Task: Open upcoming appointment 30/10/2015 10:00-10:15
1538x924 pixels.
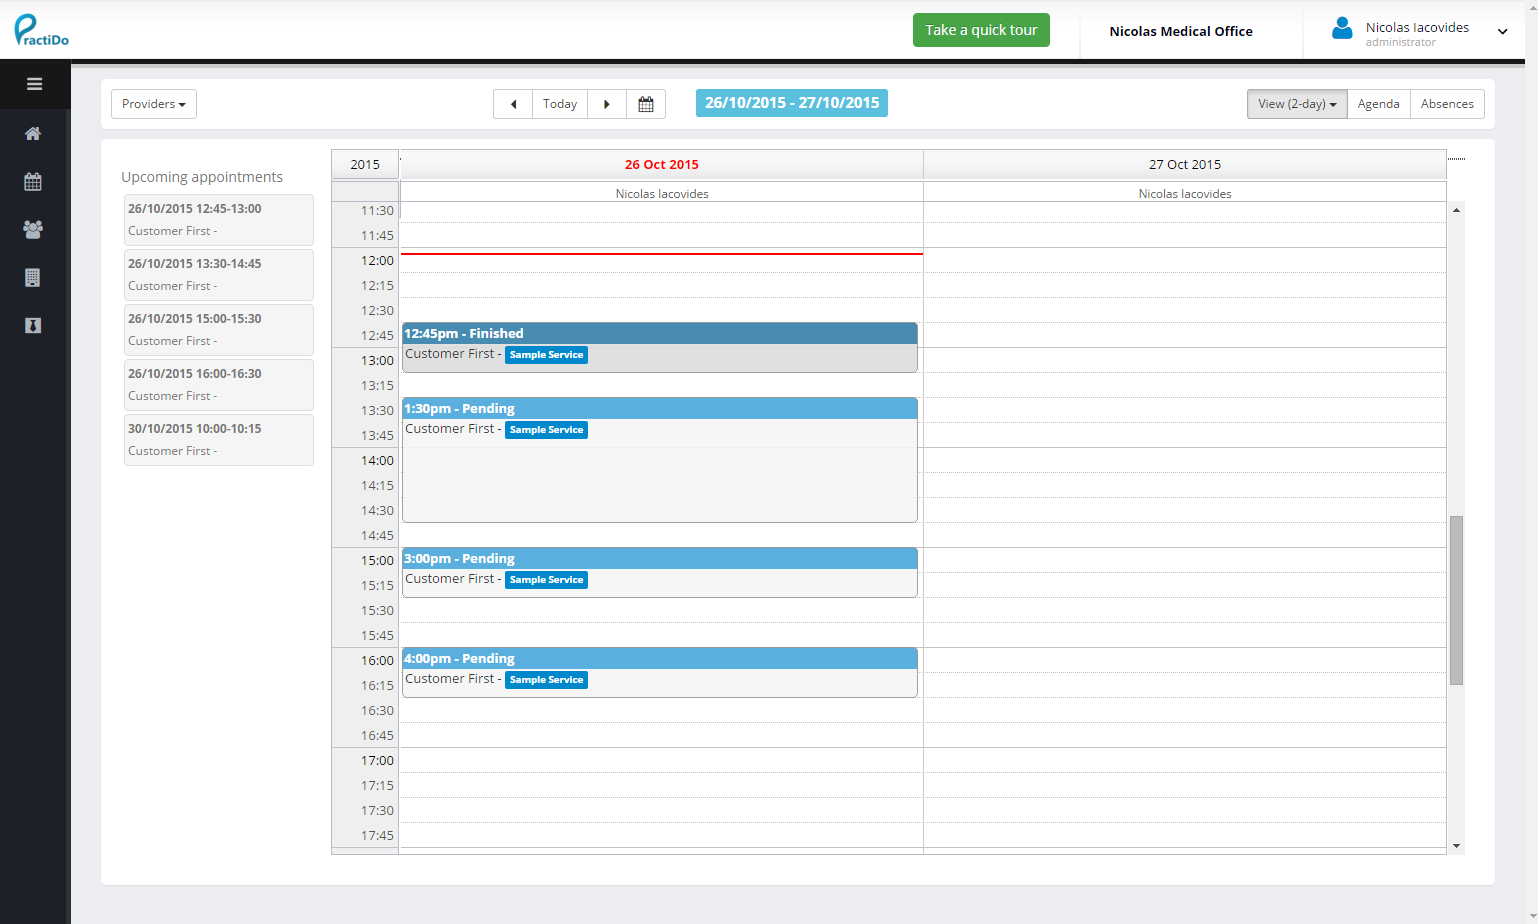Action: 219,440
